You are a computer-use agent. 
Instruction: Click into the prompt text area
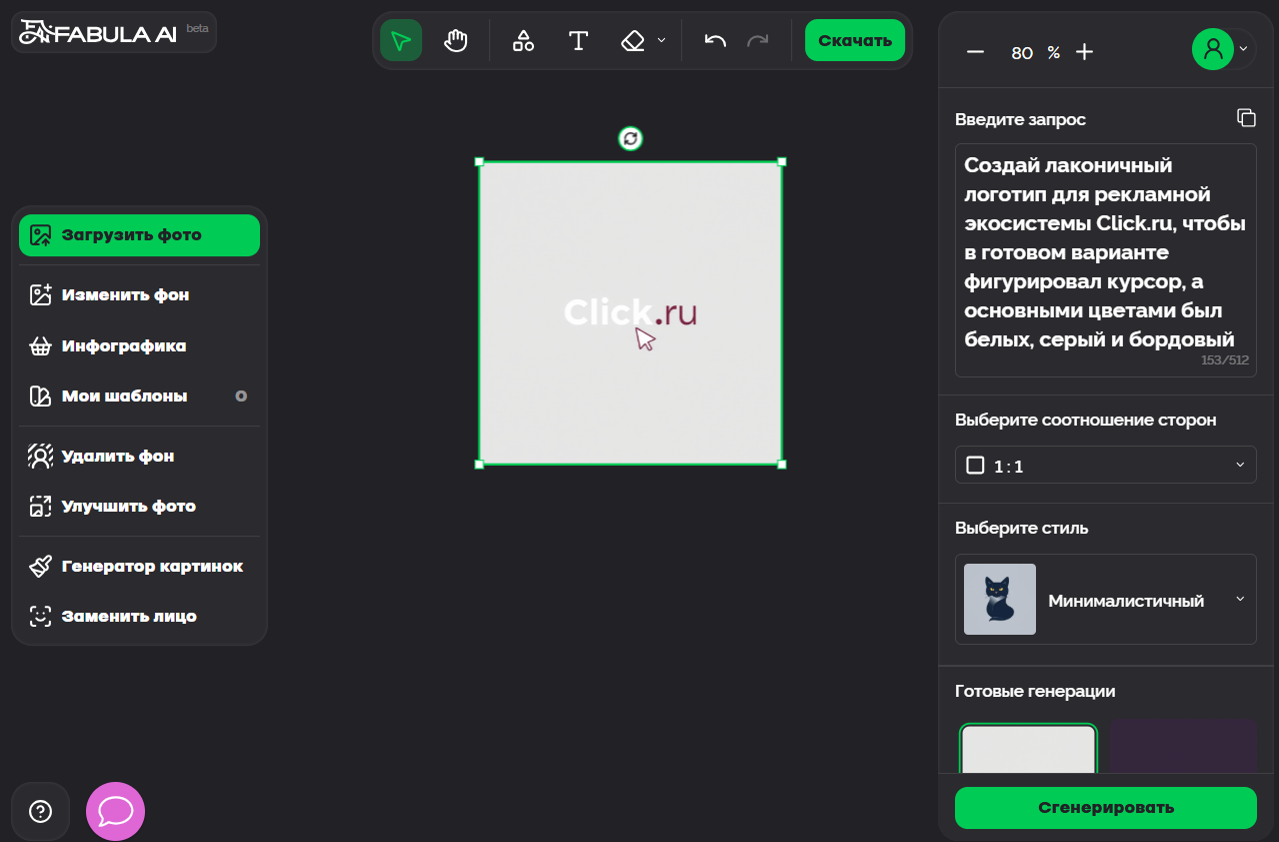coord(1105,260)
